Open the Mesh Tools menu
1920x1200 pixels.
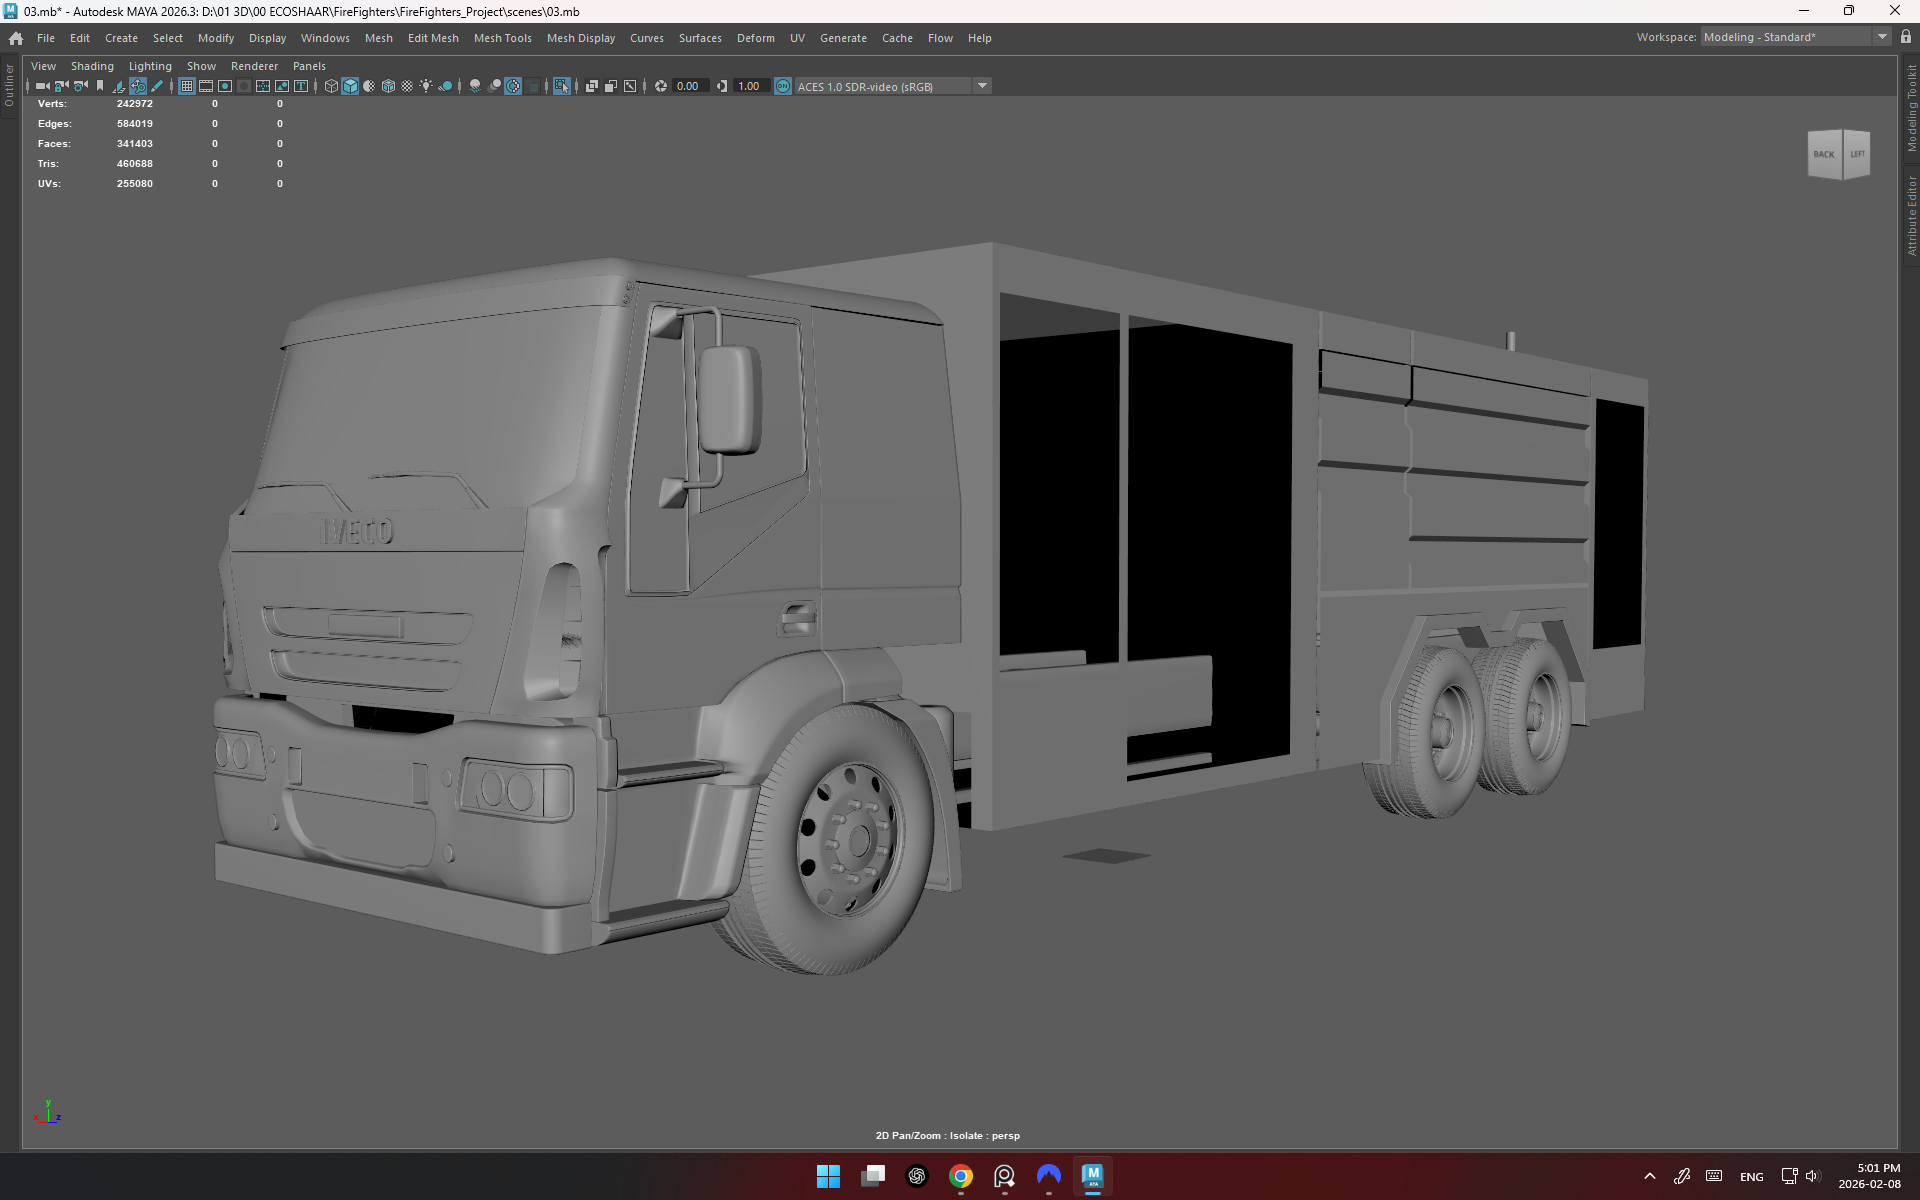(502, 38)
